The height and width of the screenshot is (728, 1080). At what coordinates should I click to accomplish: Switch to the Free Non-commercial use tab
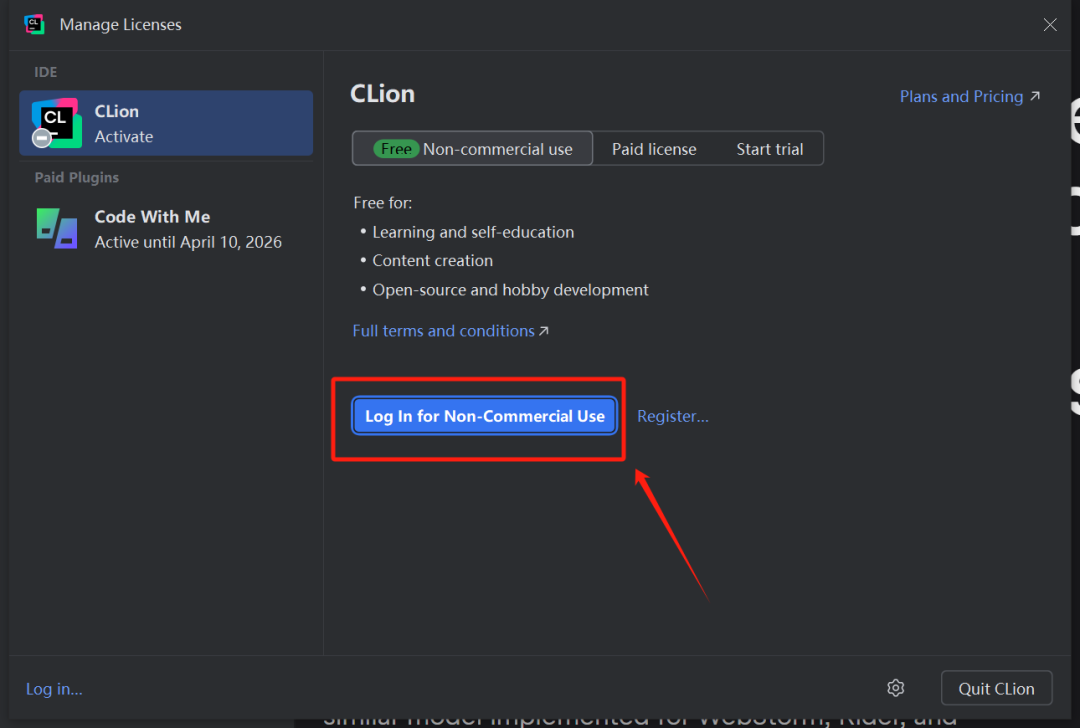pyautogui.click(x=472, y=149)
